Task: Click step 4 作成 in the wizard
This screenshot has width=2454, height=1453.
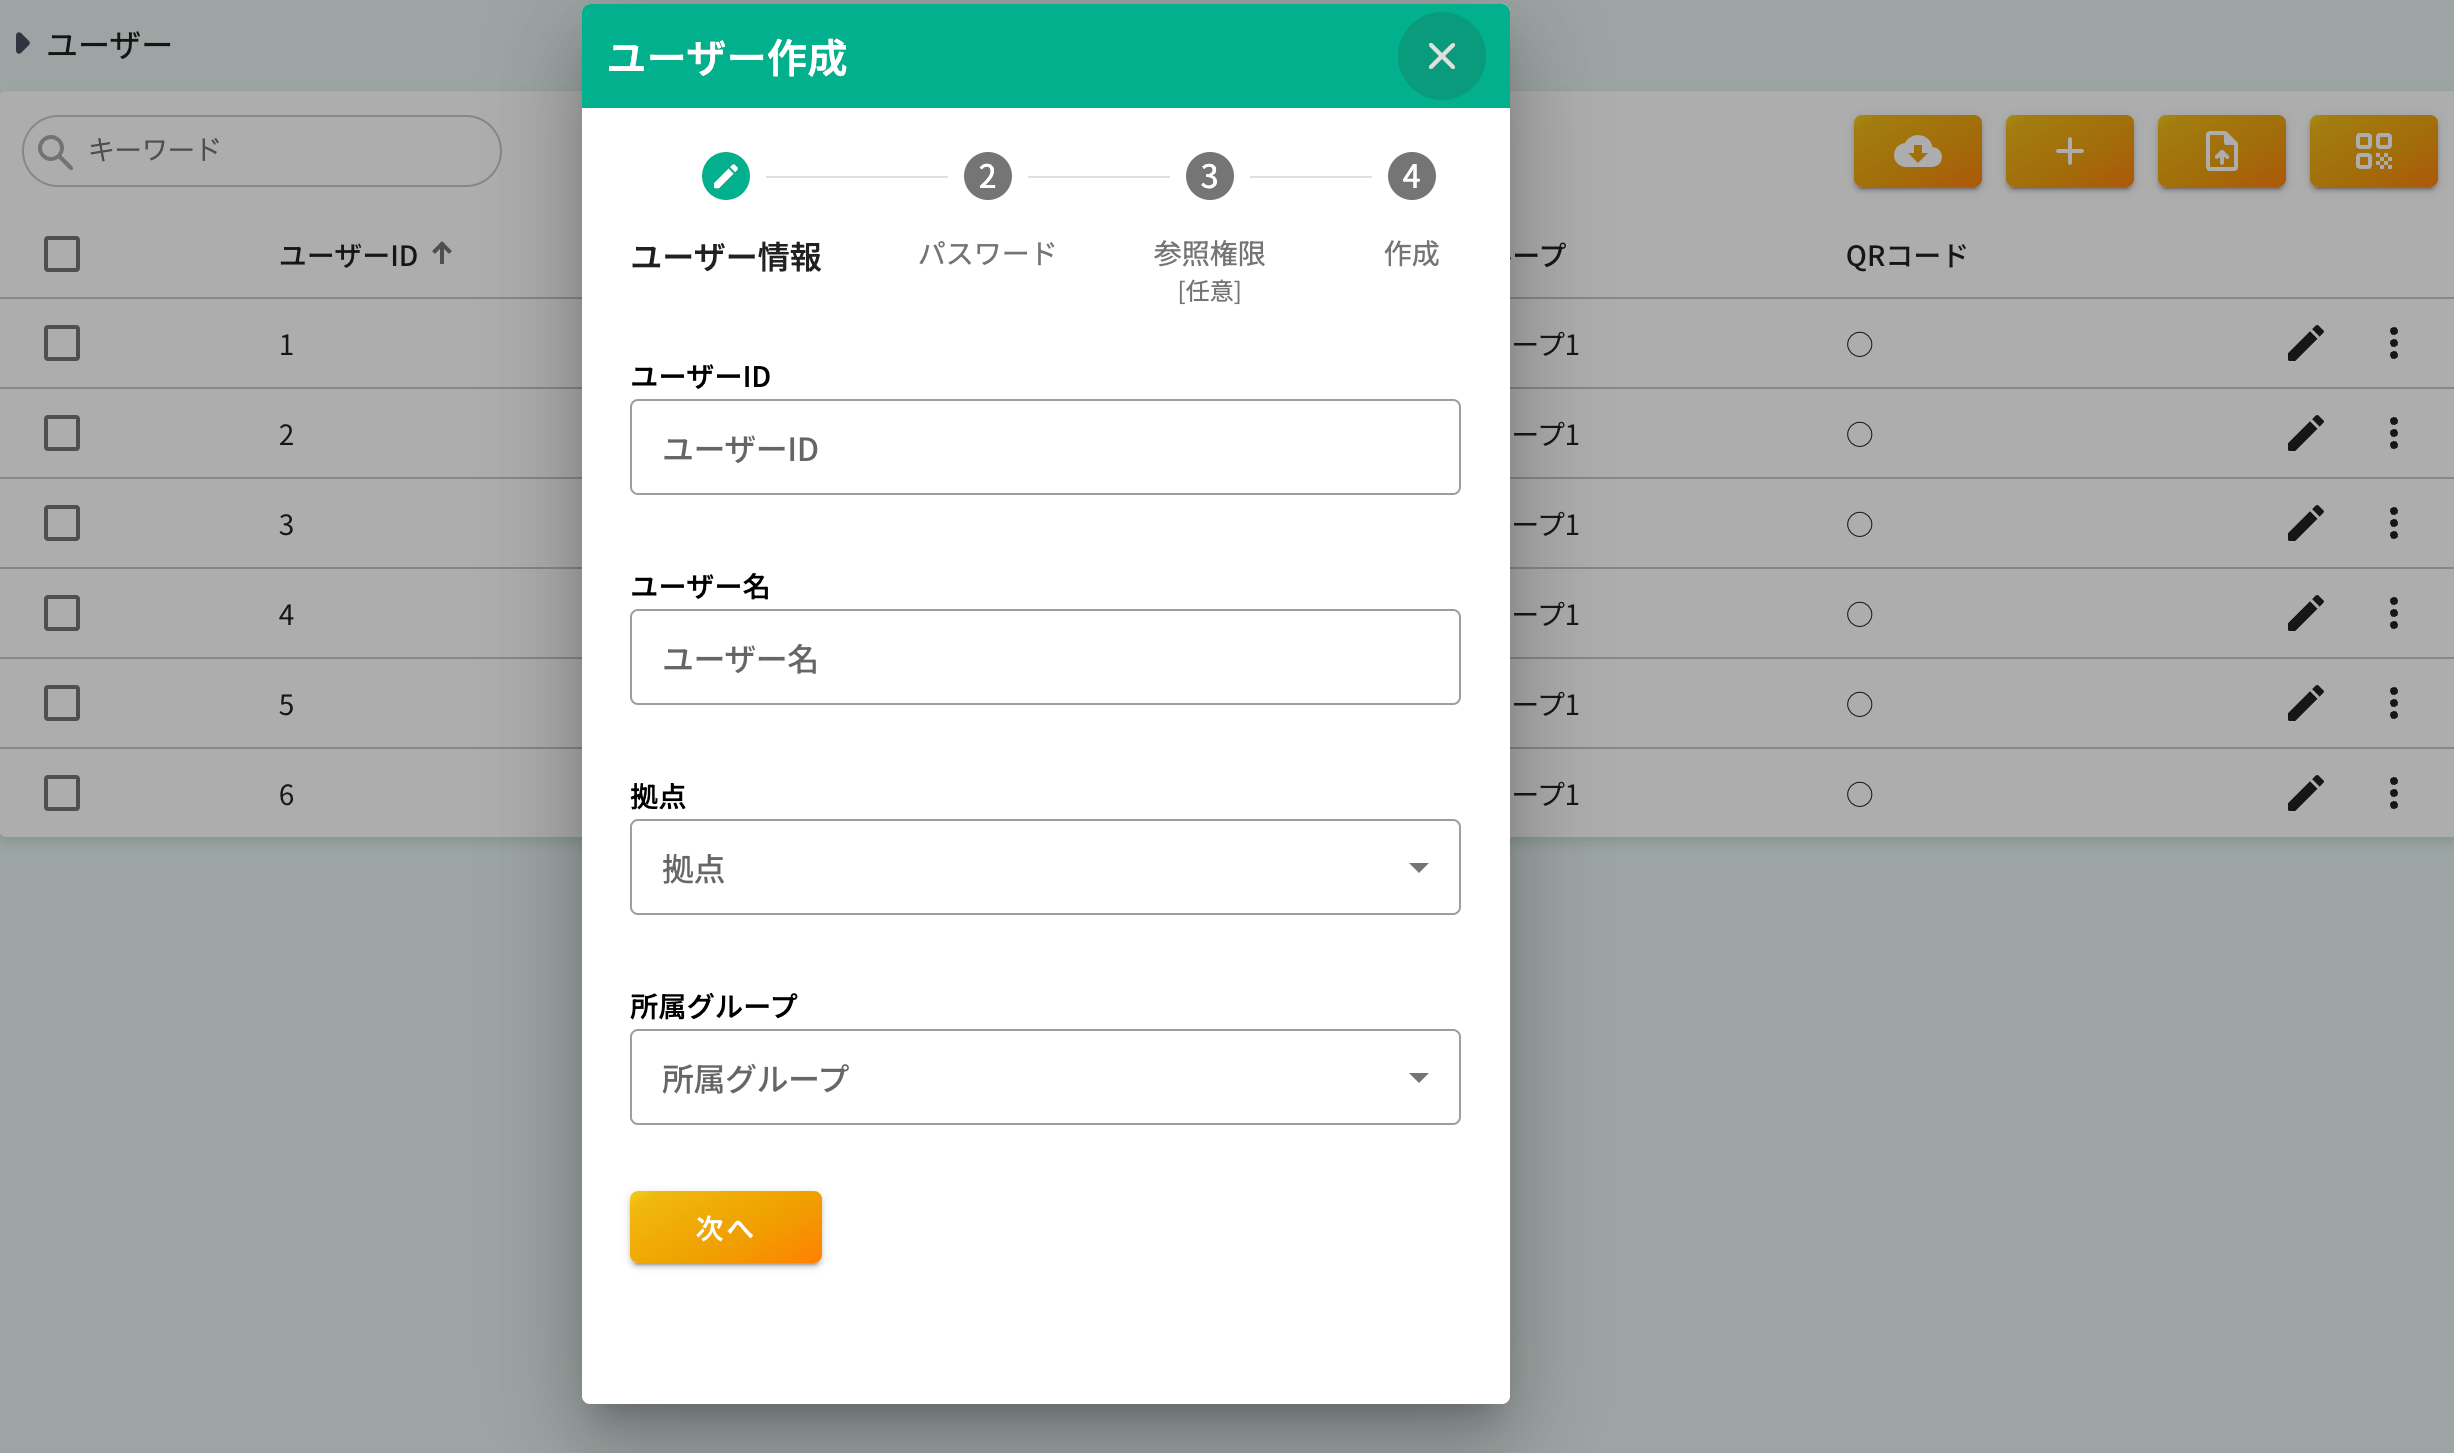Action: [1411, 175]
